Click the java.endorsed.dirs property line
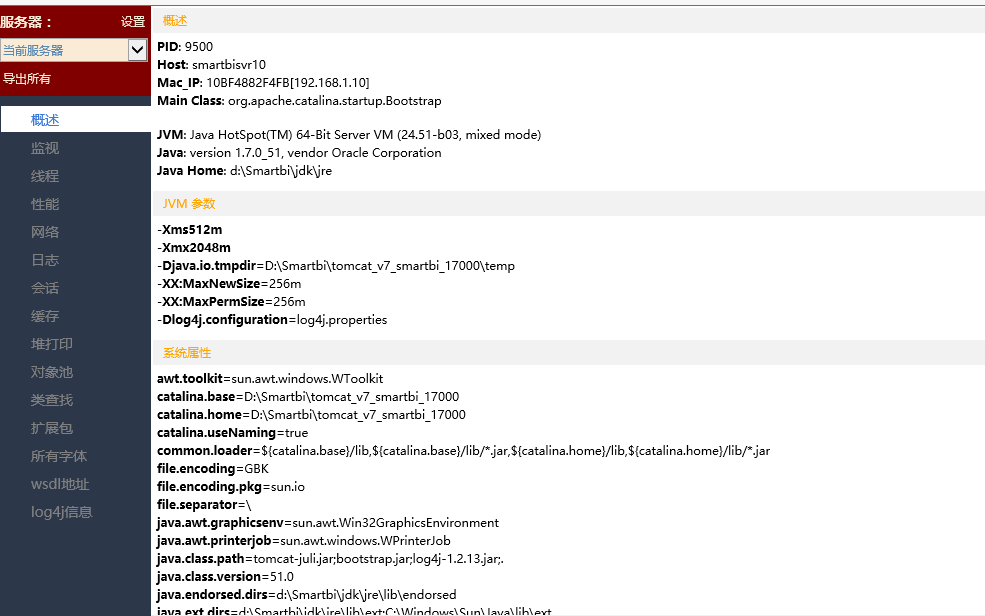 (307, 595)
